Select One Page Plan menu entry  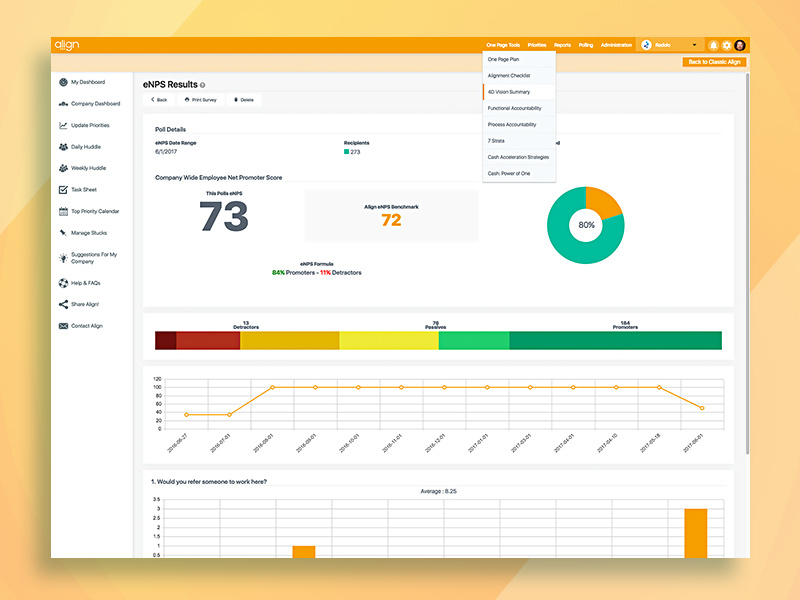519,60
